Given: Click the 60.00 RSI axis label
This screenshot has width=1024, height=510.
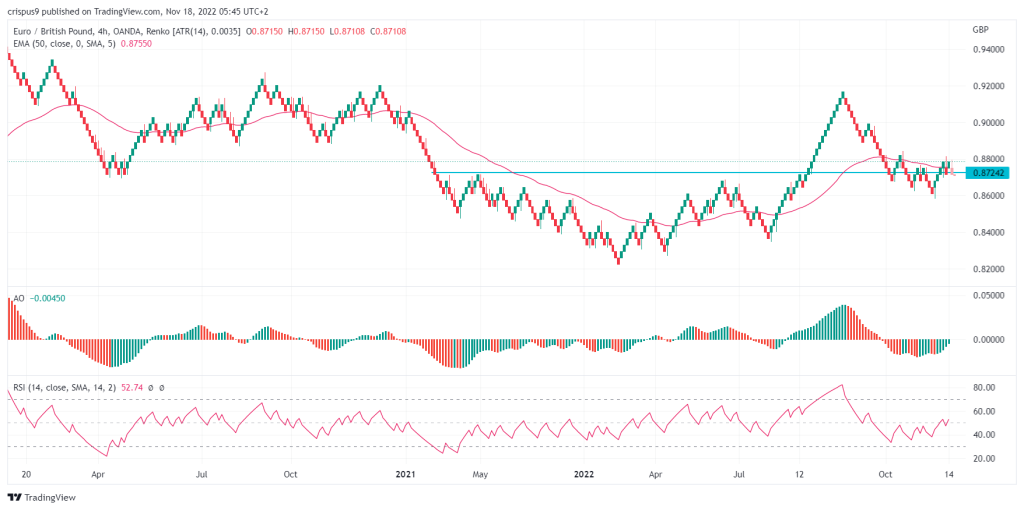Looking at the screenshot, I should [984, 411].
